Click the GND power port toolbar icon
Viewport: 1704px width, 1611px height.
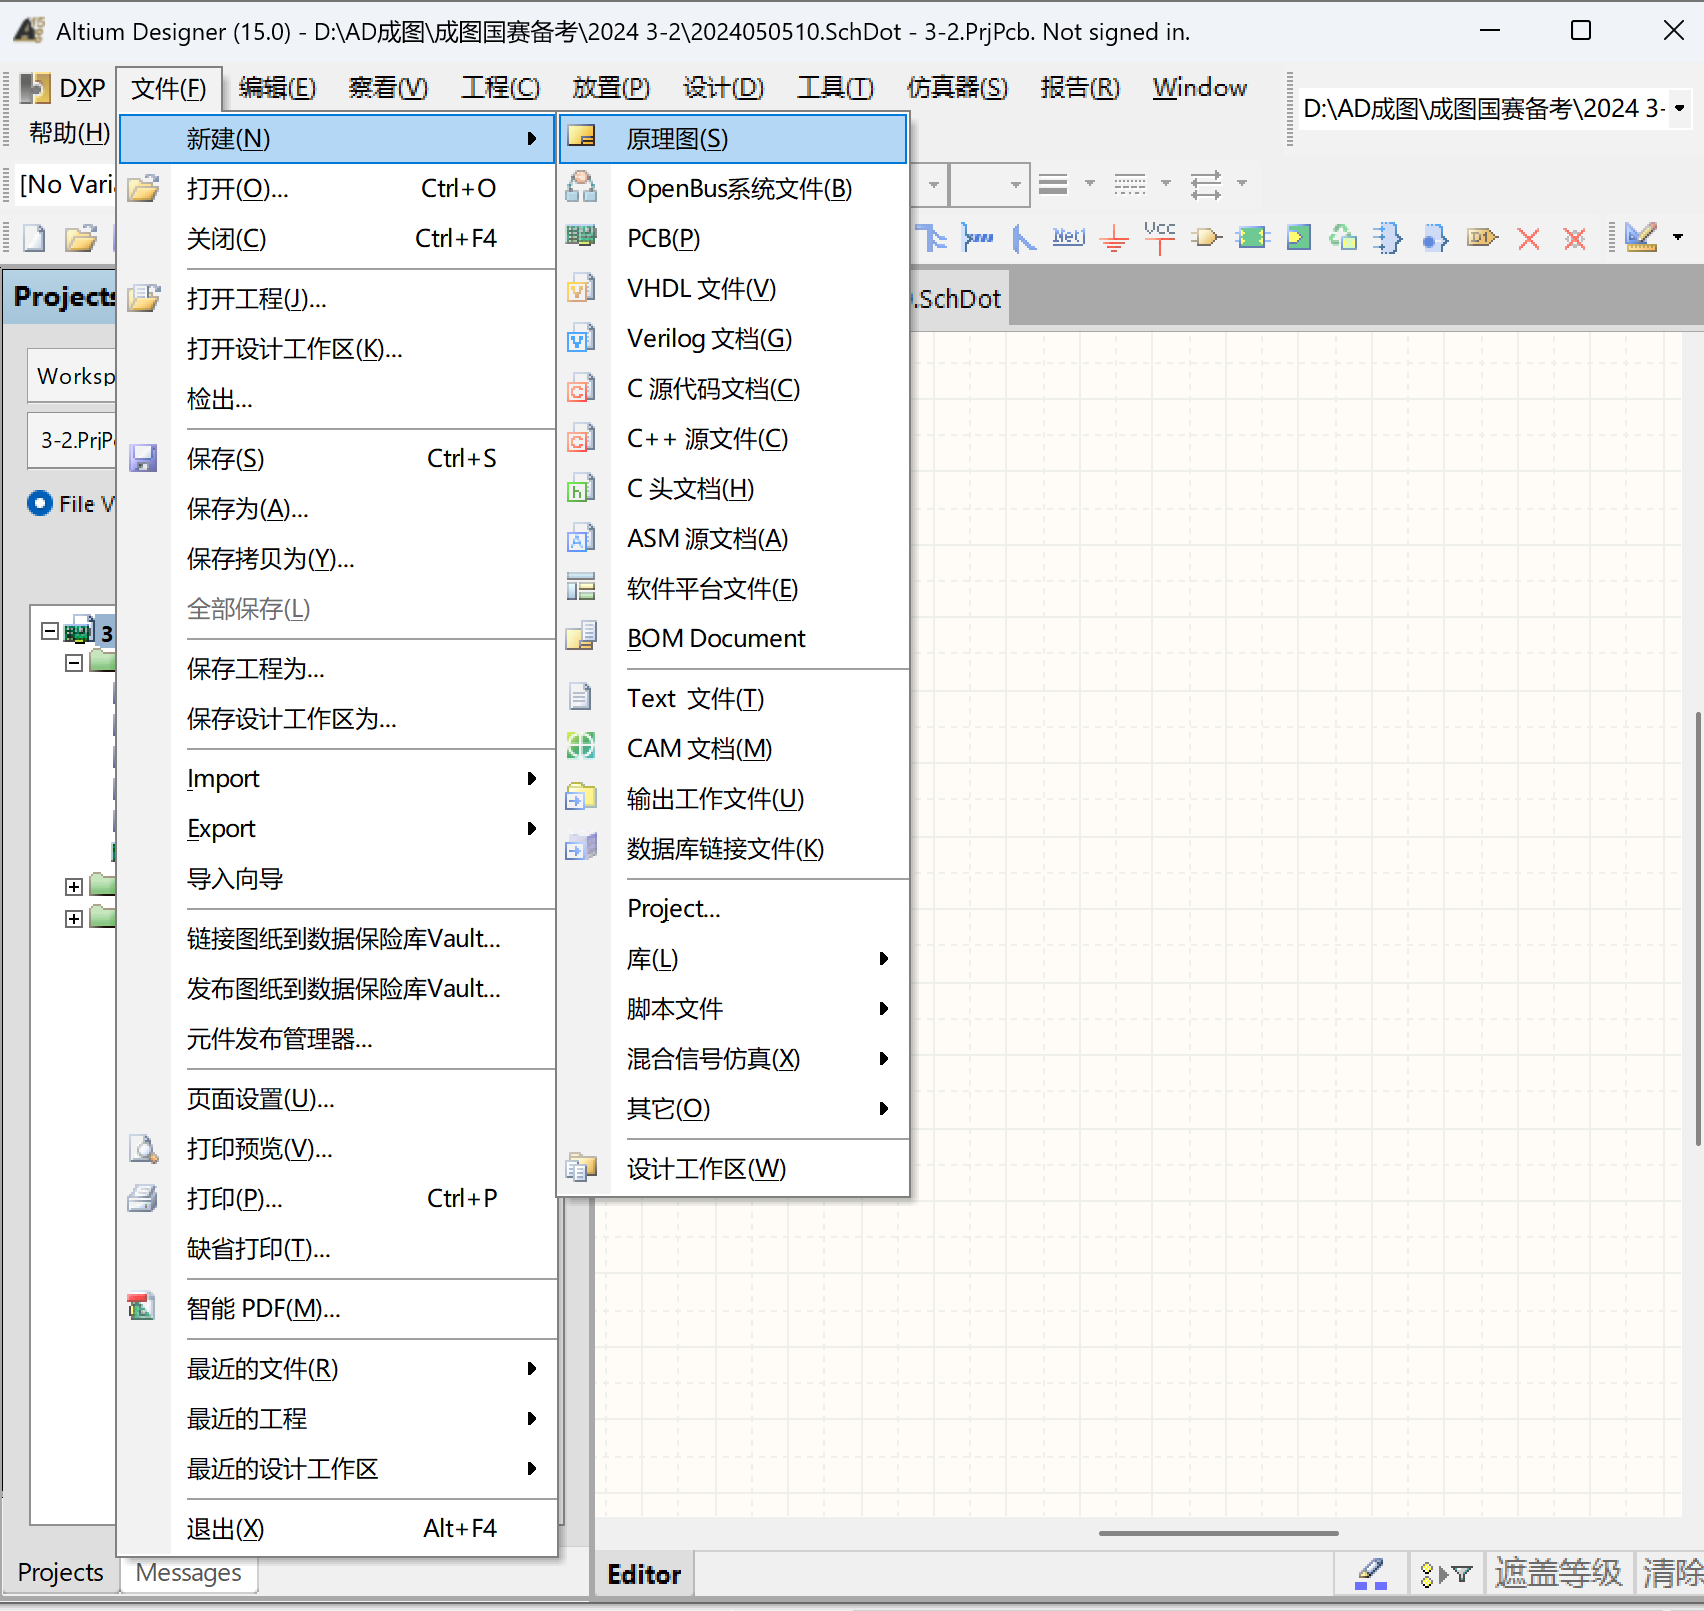1114,238
